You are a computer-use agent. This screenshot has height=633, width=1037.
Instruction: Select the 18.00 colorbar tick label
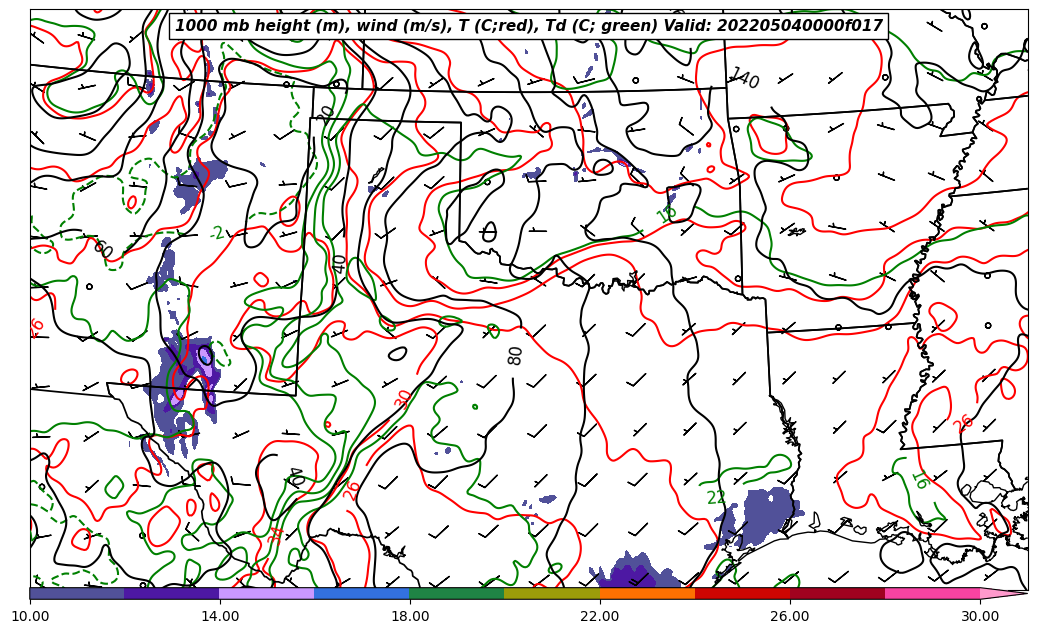pos(410,616)
